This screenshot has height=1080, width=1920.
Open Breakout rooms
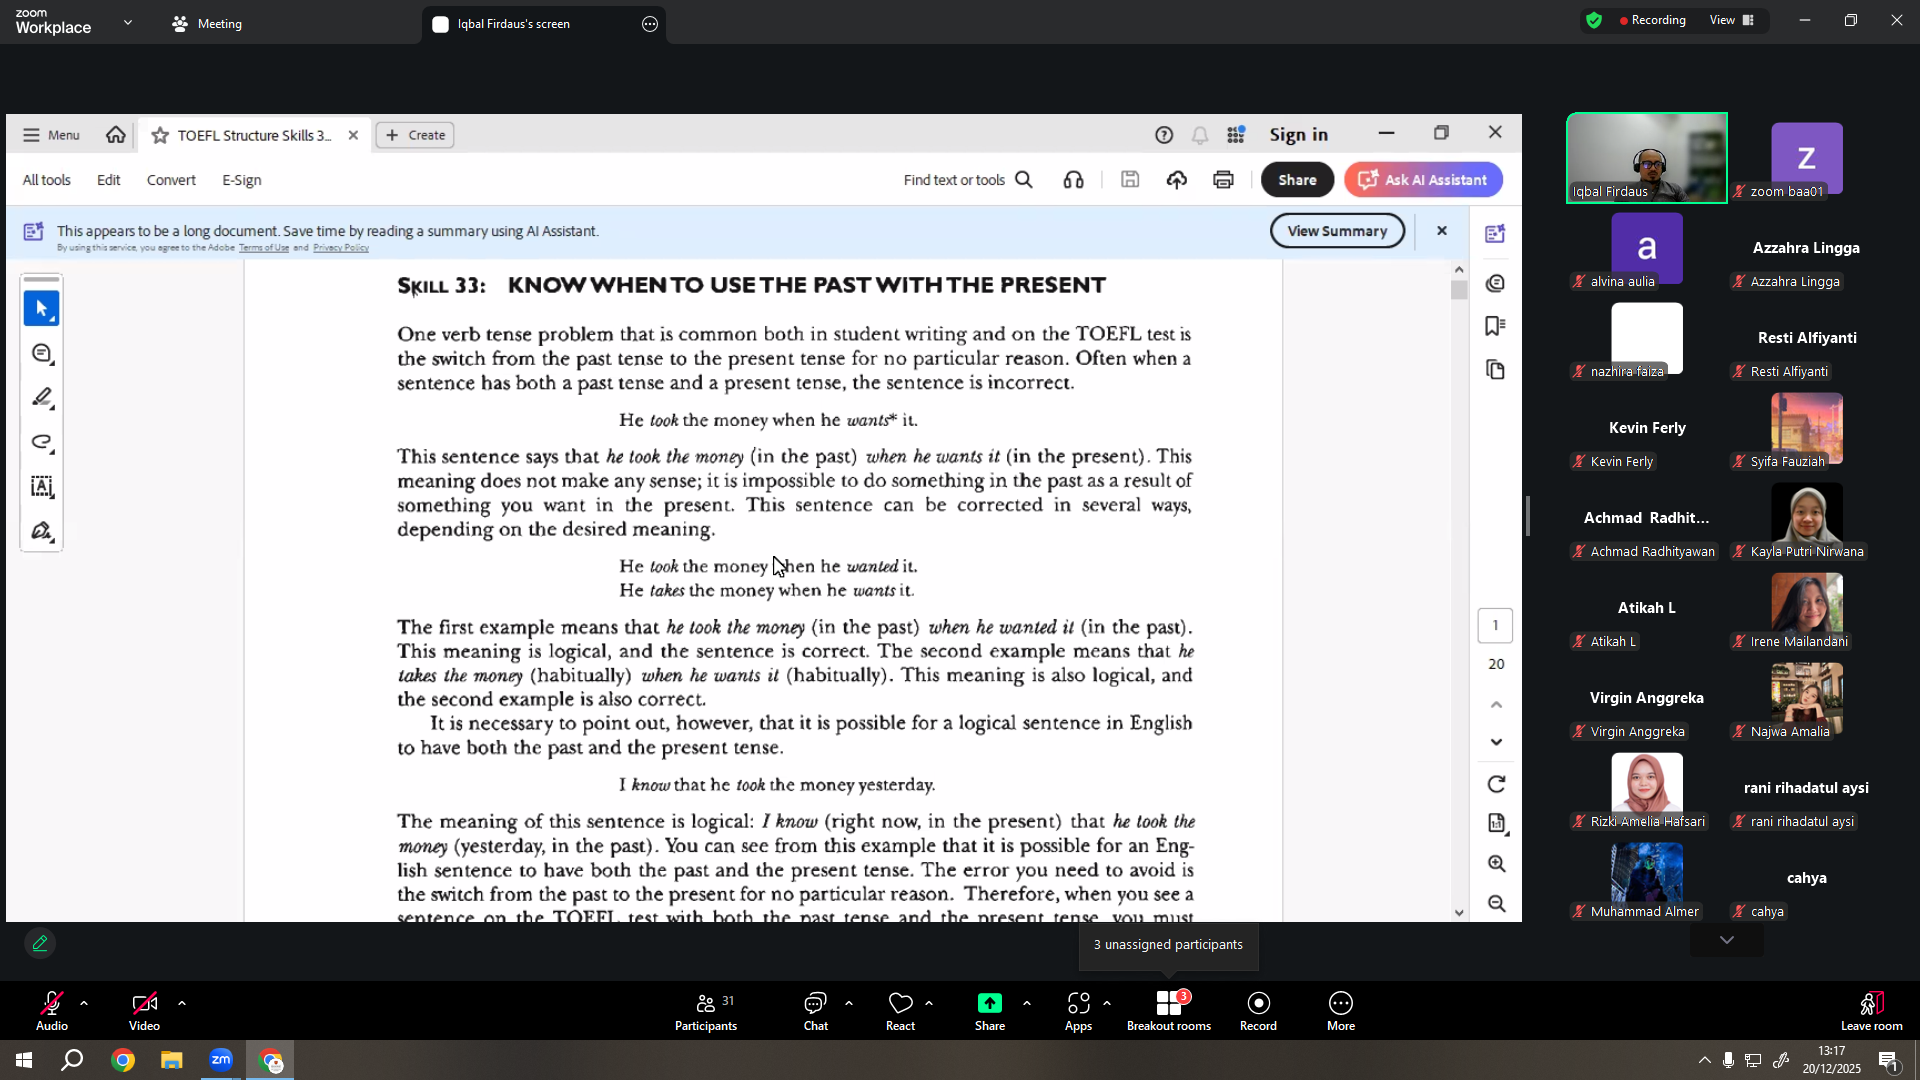[x=1169, y=1011]
